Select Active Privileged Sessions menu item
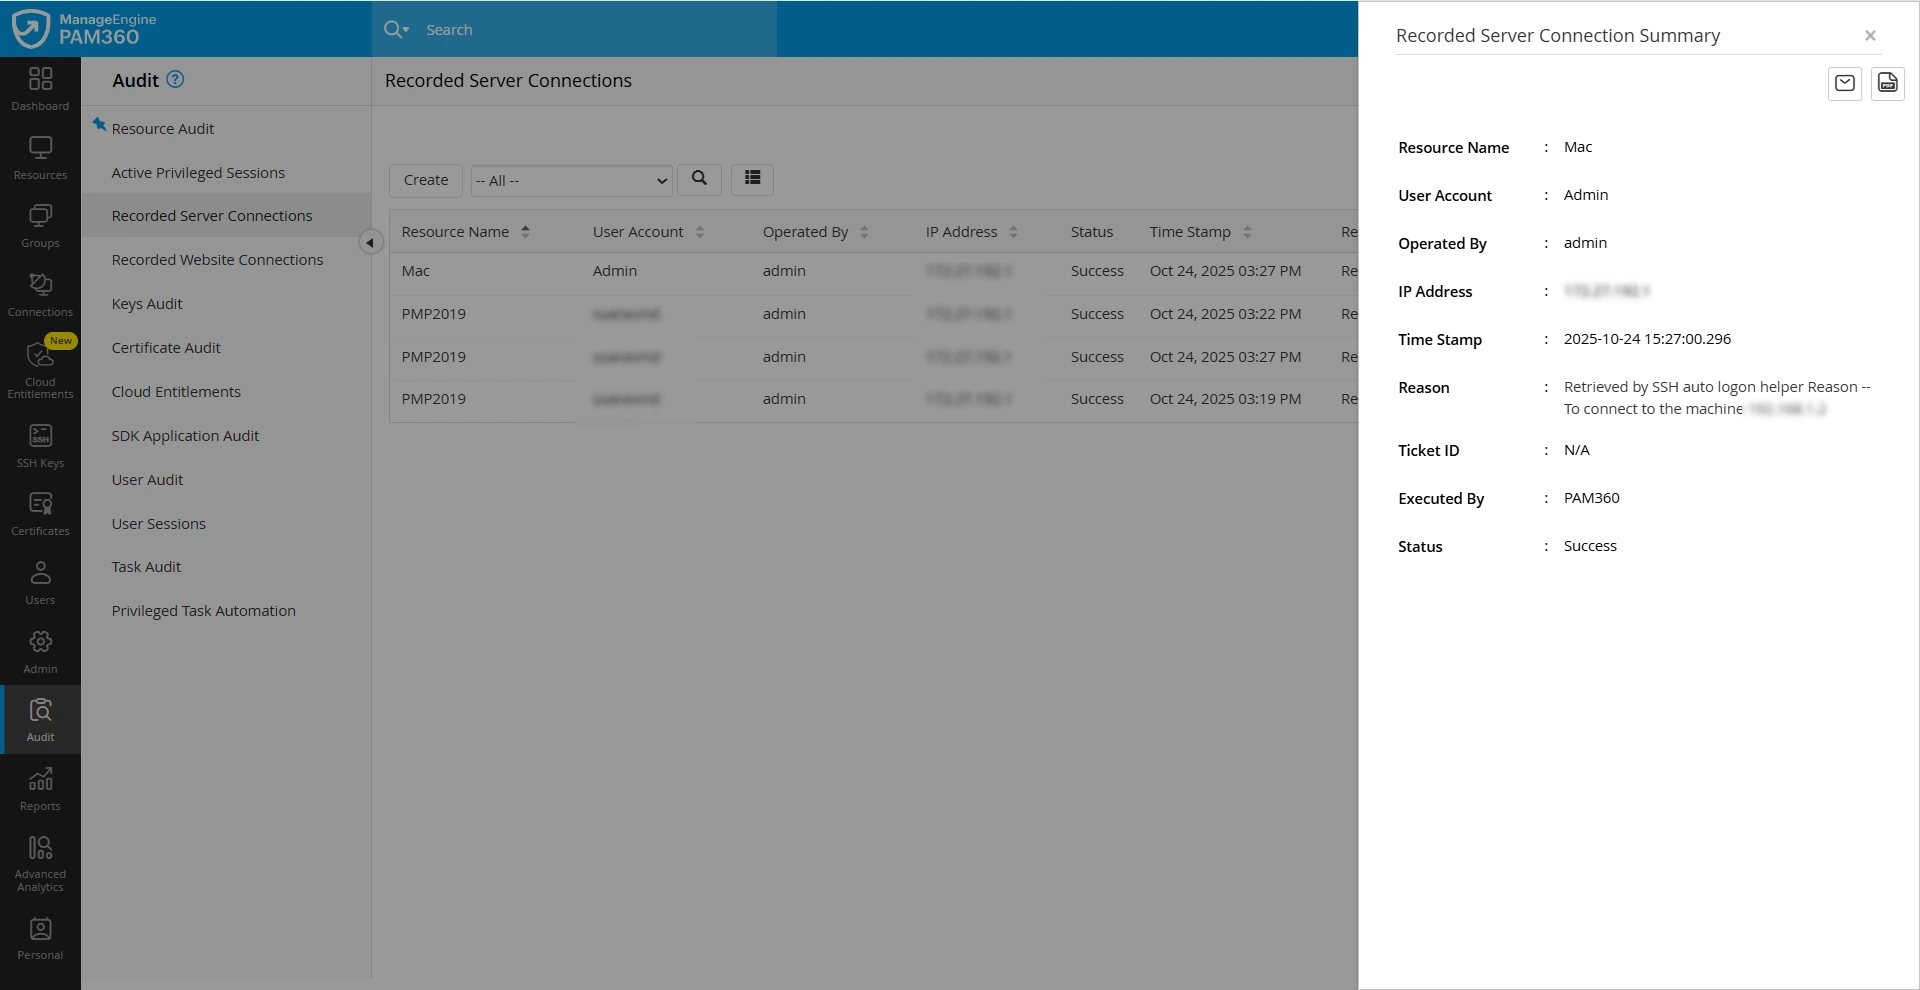The height and width of the screenshot is (990, 1920). tap(198, 173)
